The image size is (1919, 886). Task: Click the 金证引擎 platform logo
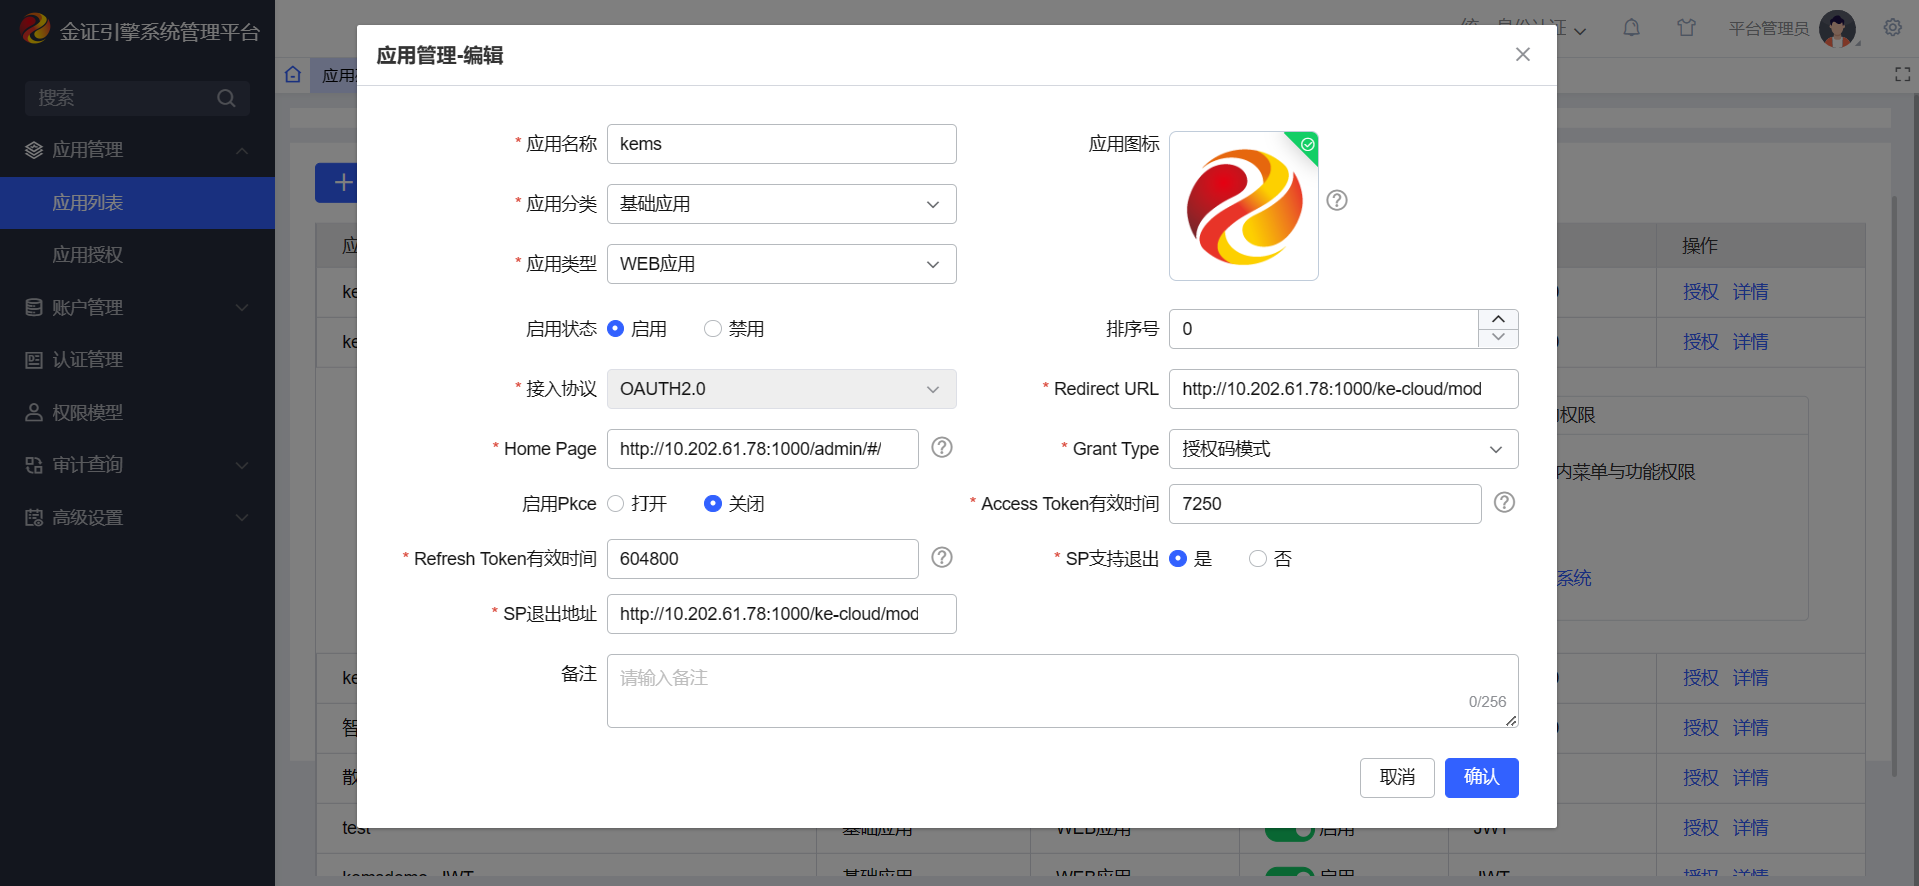point(35,29)
